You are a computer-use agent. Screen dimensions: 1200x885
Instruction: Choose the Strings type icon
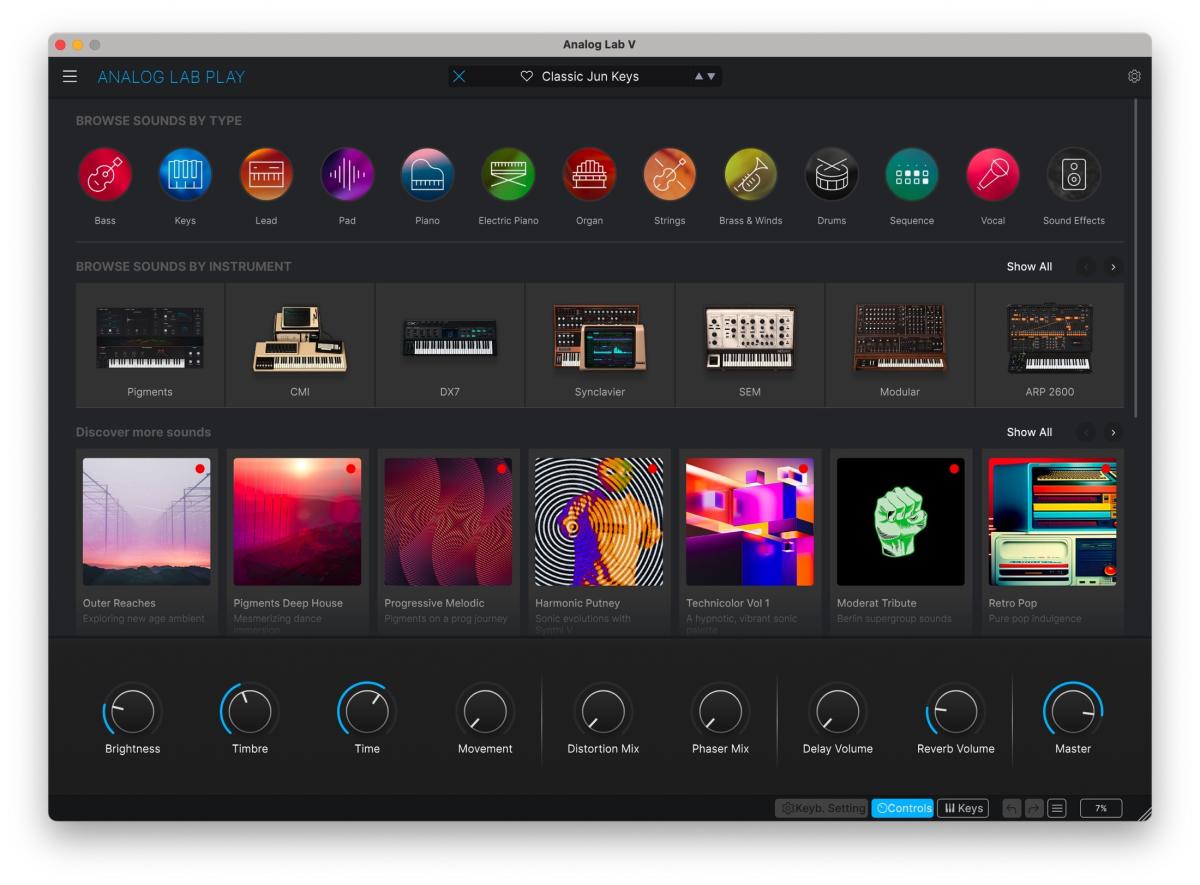[669, 175]
